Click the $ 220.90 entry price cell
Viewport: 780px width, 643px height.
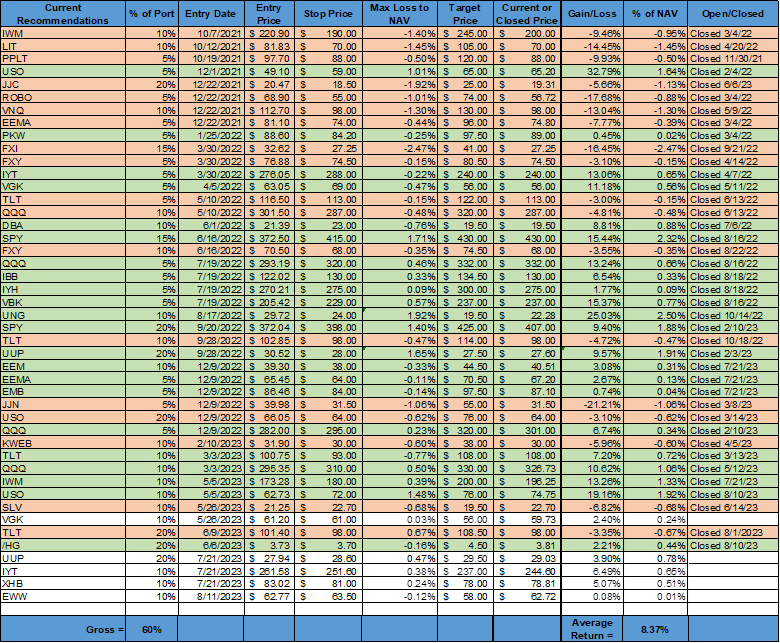(x=269, y=34)
